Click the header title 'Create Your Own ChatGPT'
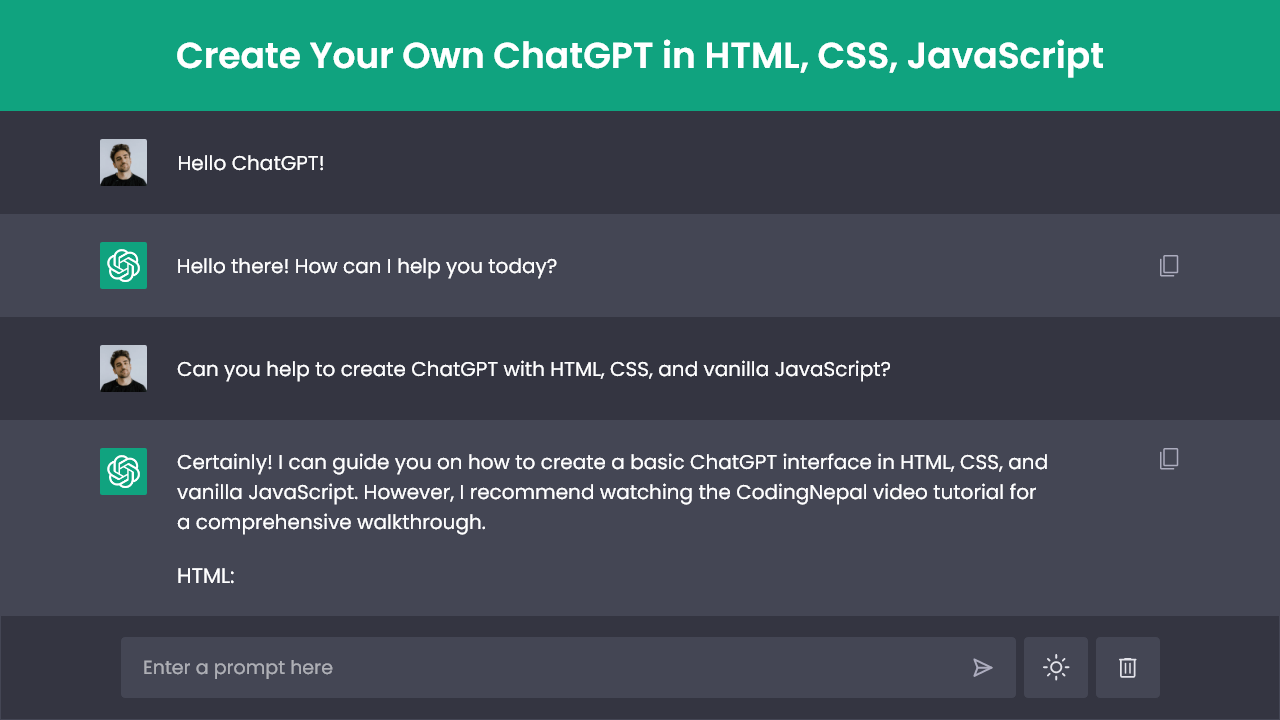 (x=640, y=55)
